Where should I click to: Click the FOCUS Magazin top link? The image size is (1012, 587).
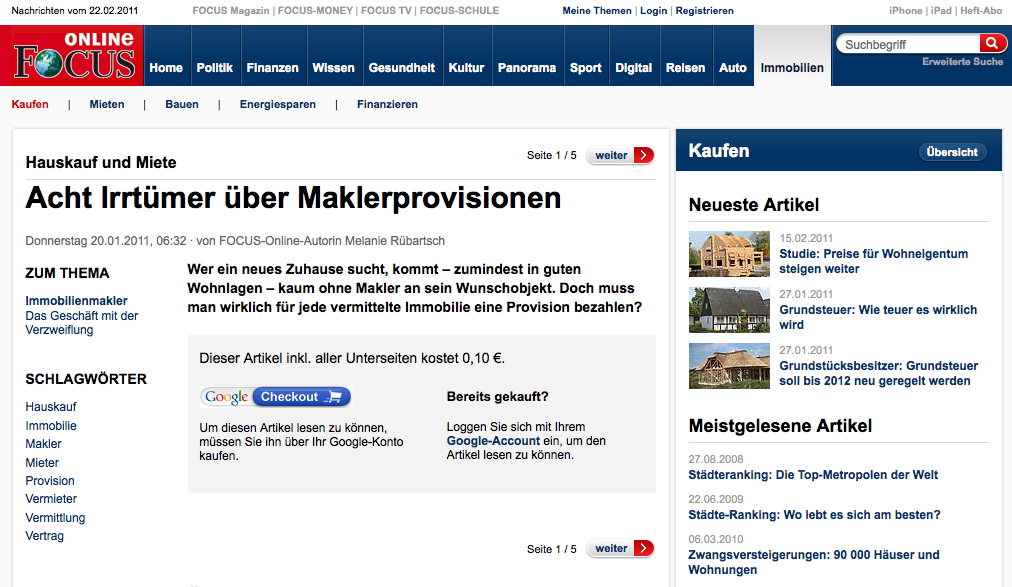tap(230, 10)
